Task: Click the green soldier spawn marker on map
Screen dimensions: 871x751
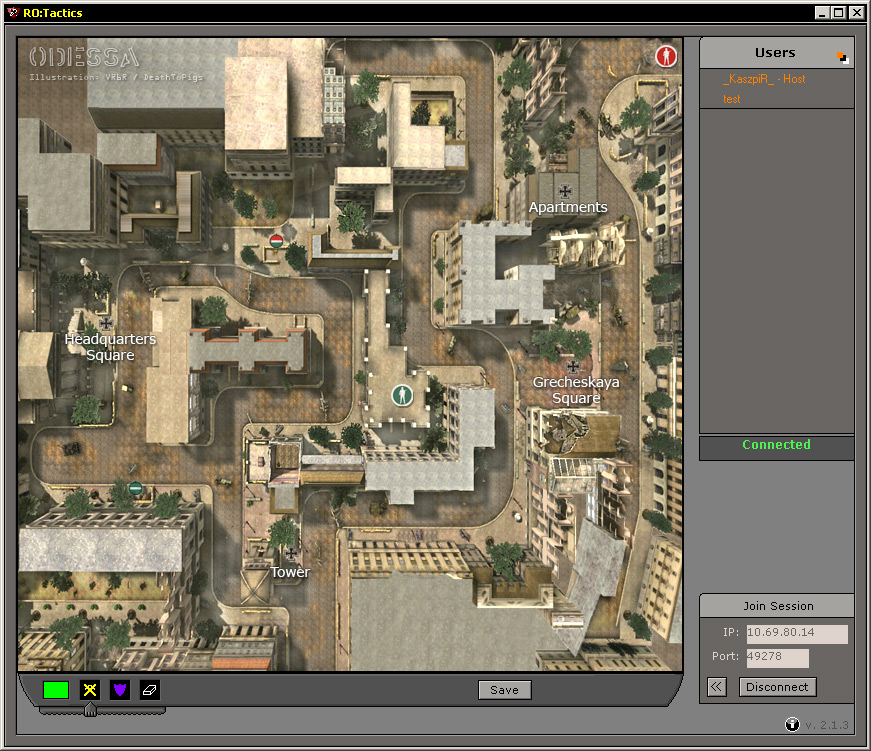Action: 402,395
